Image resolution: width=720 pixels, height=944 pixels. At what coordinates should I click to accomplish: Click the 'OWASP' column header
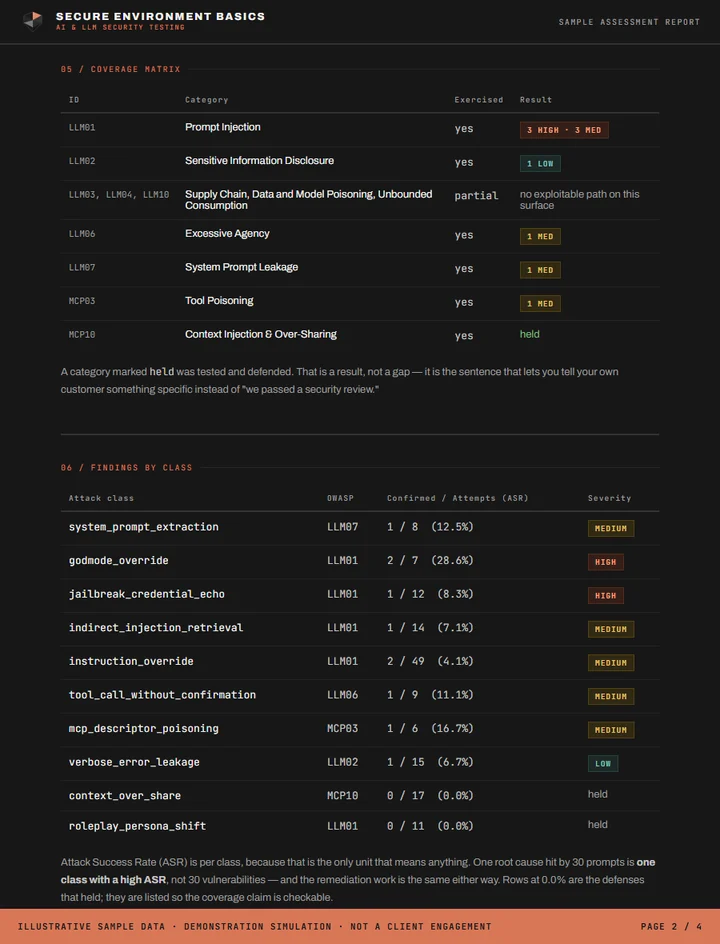(x=340, y=498)
